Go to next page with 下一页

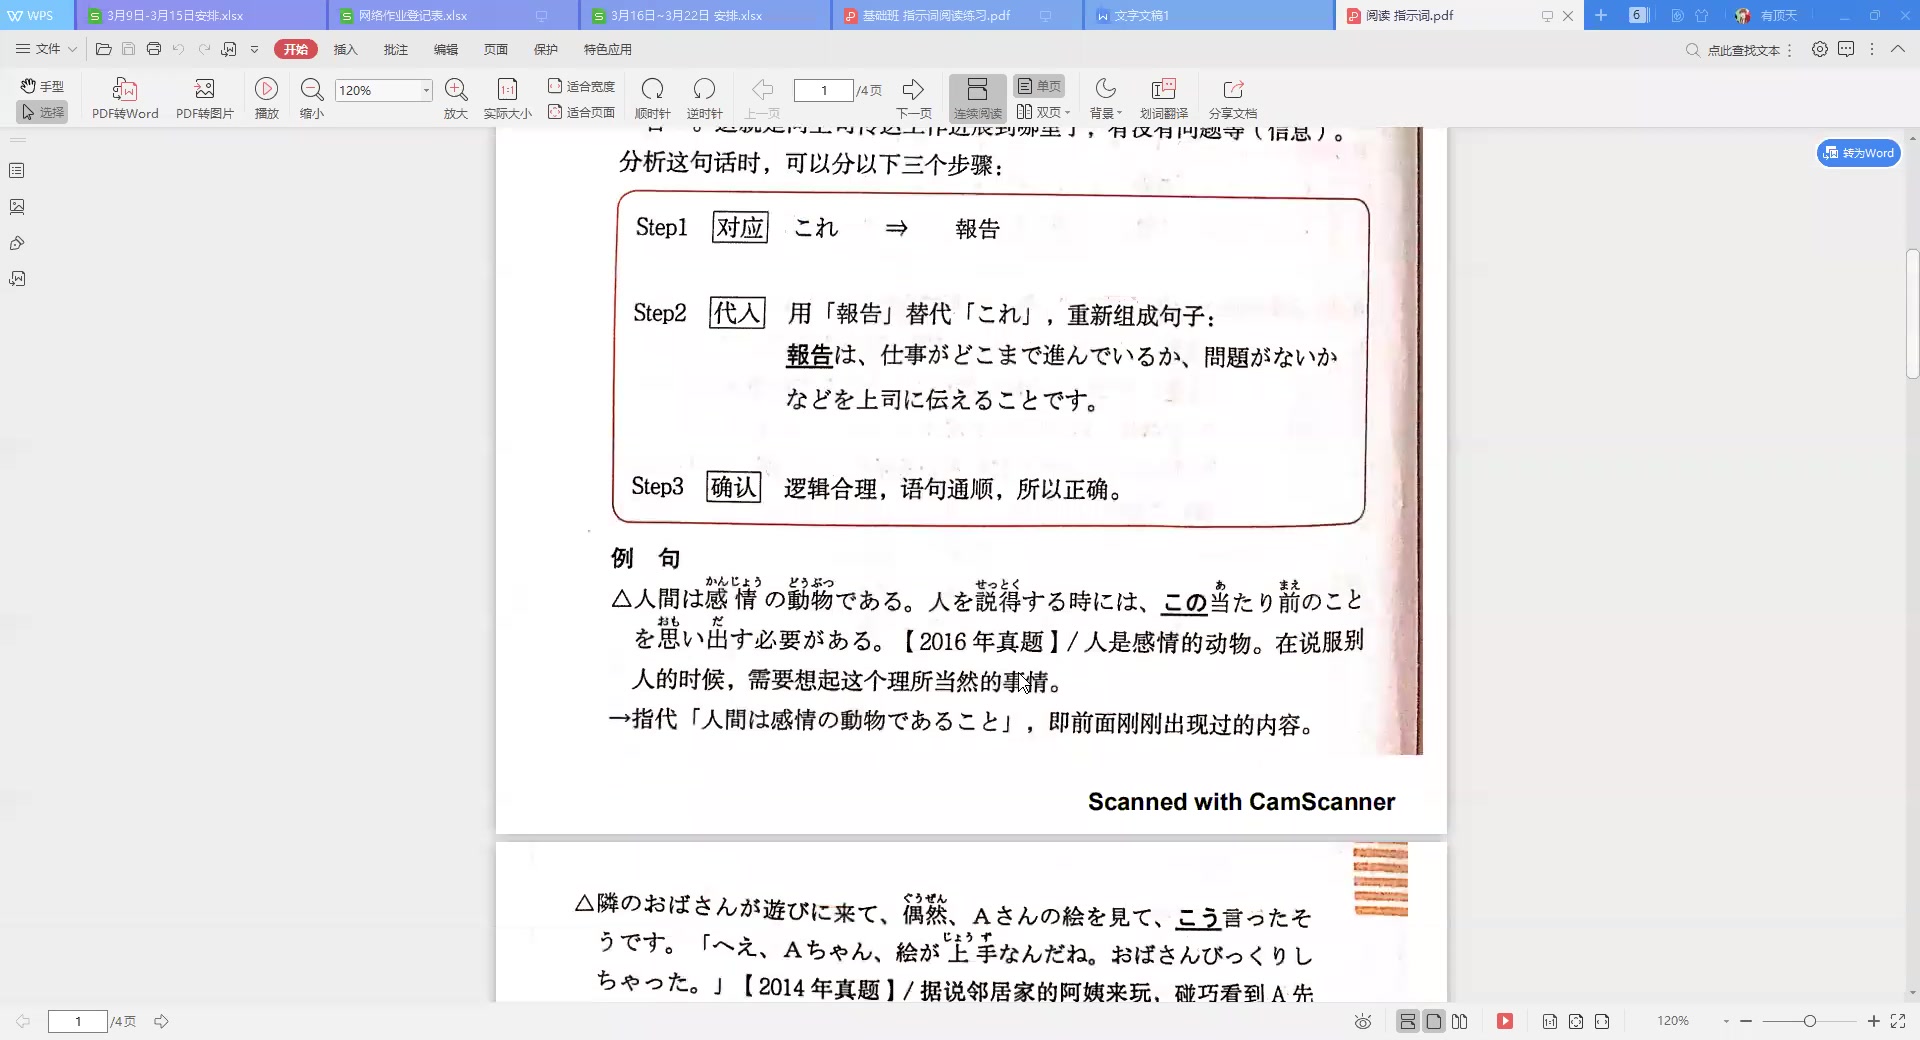913,97
